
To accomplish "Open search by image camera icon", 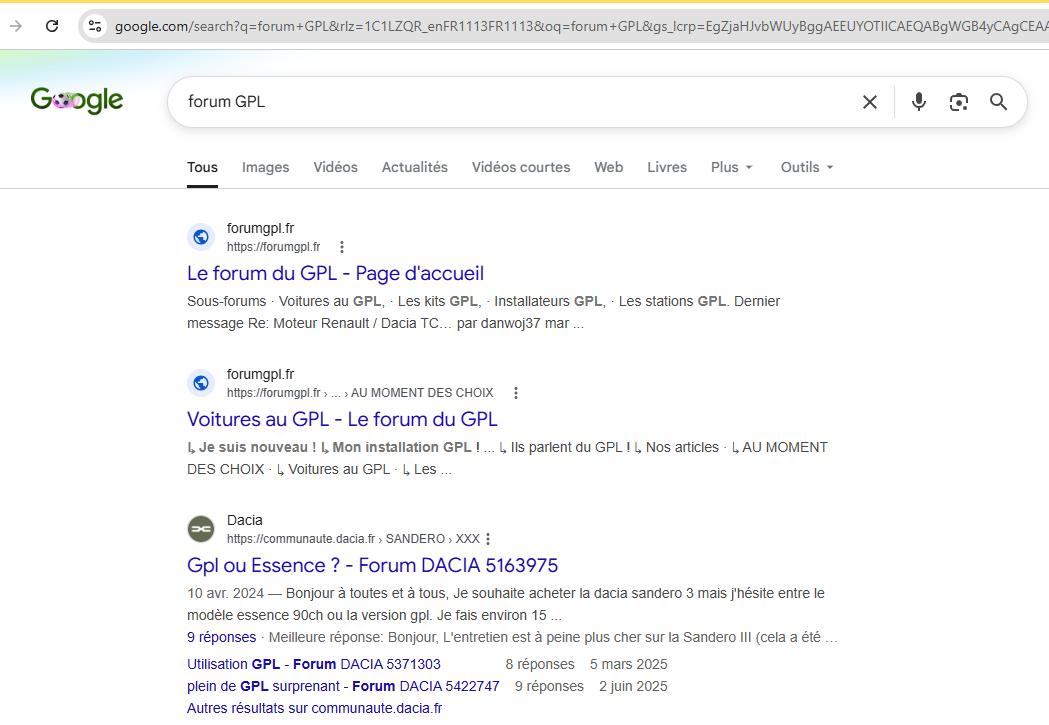I will 959,102.
